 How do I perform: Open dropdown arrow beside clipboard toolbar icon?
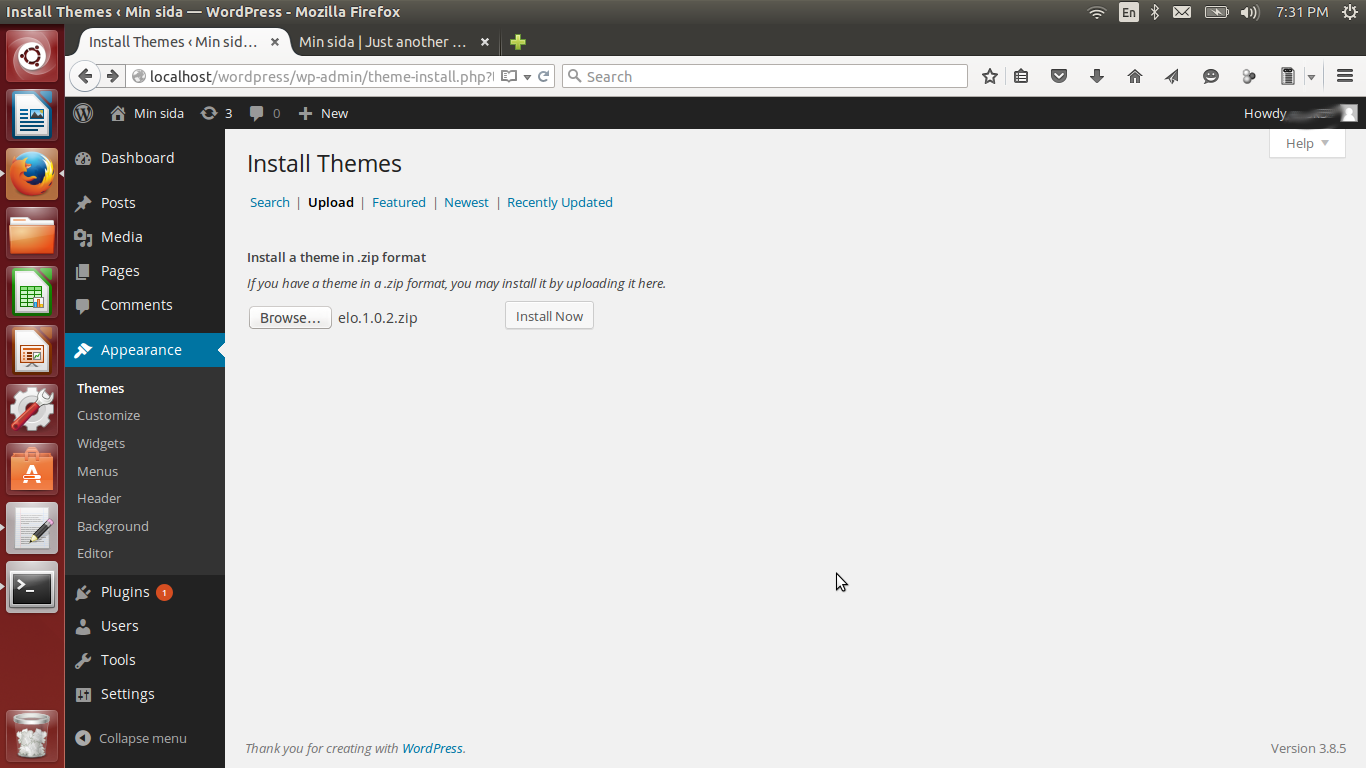coord(1310,77)
